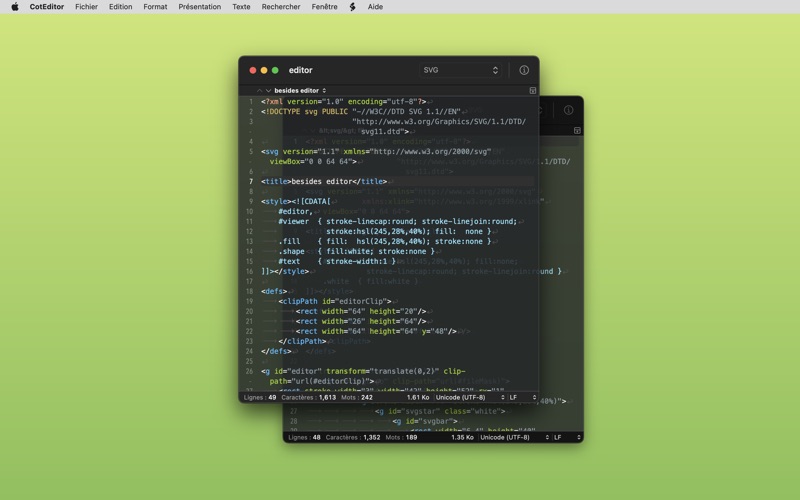Image resolution: width=800 pixels, height=500 pixels.
Task: Toggle the inspector info icon in front window
Action: point(524,70)
